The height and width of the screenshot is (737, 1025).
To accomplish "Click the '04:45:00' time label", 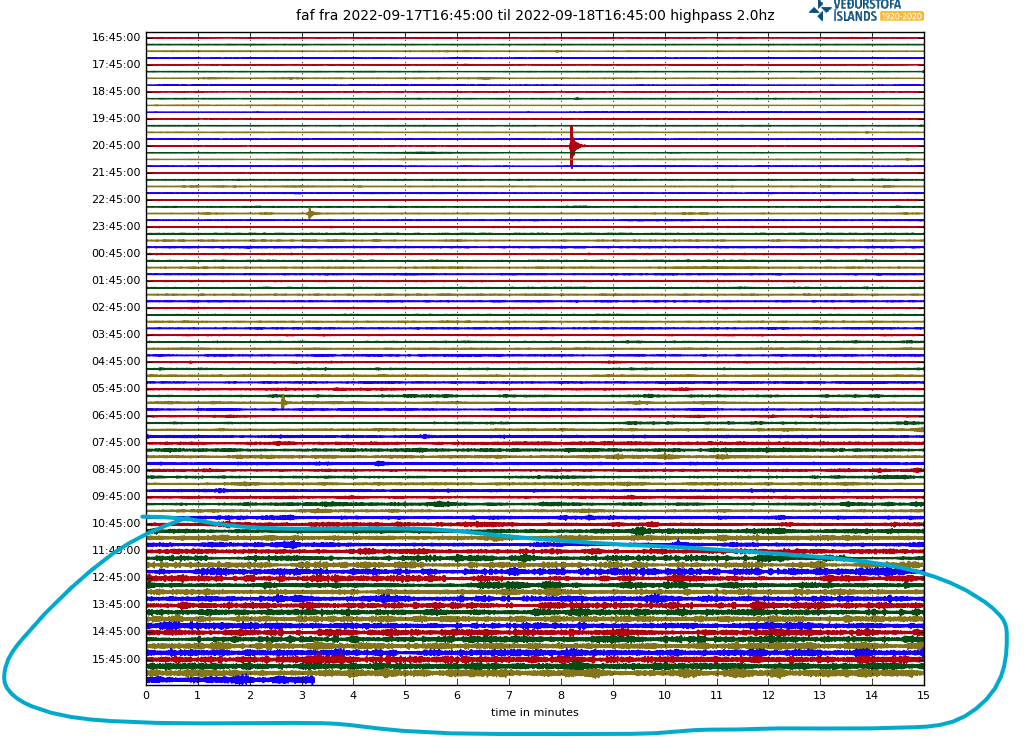I will pos(116,361).
